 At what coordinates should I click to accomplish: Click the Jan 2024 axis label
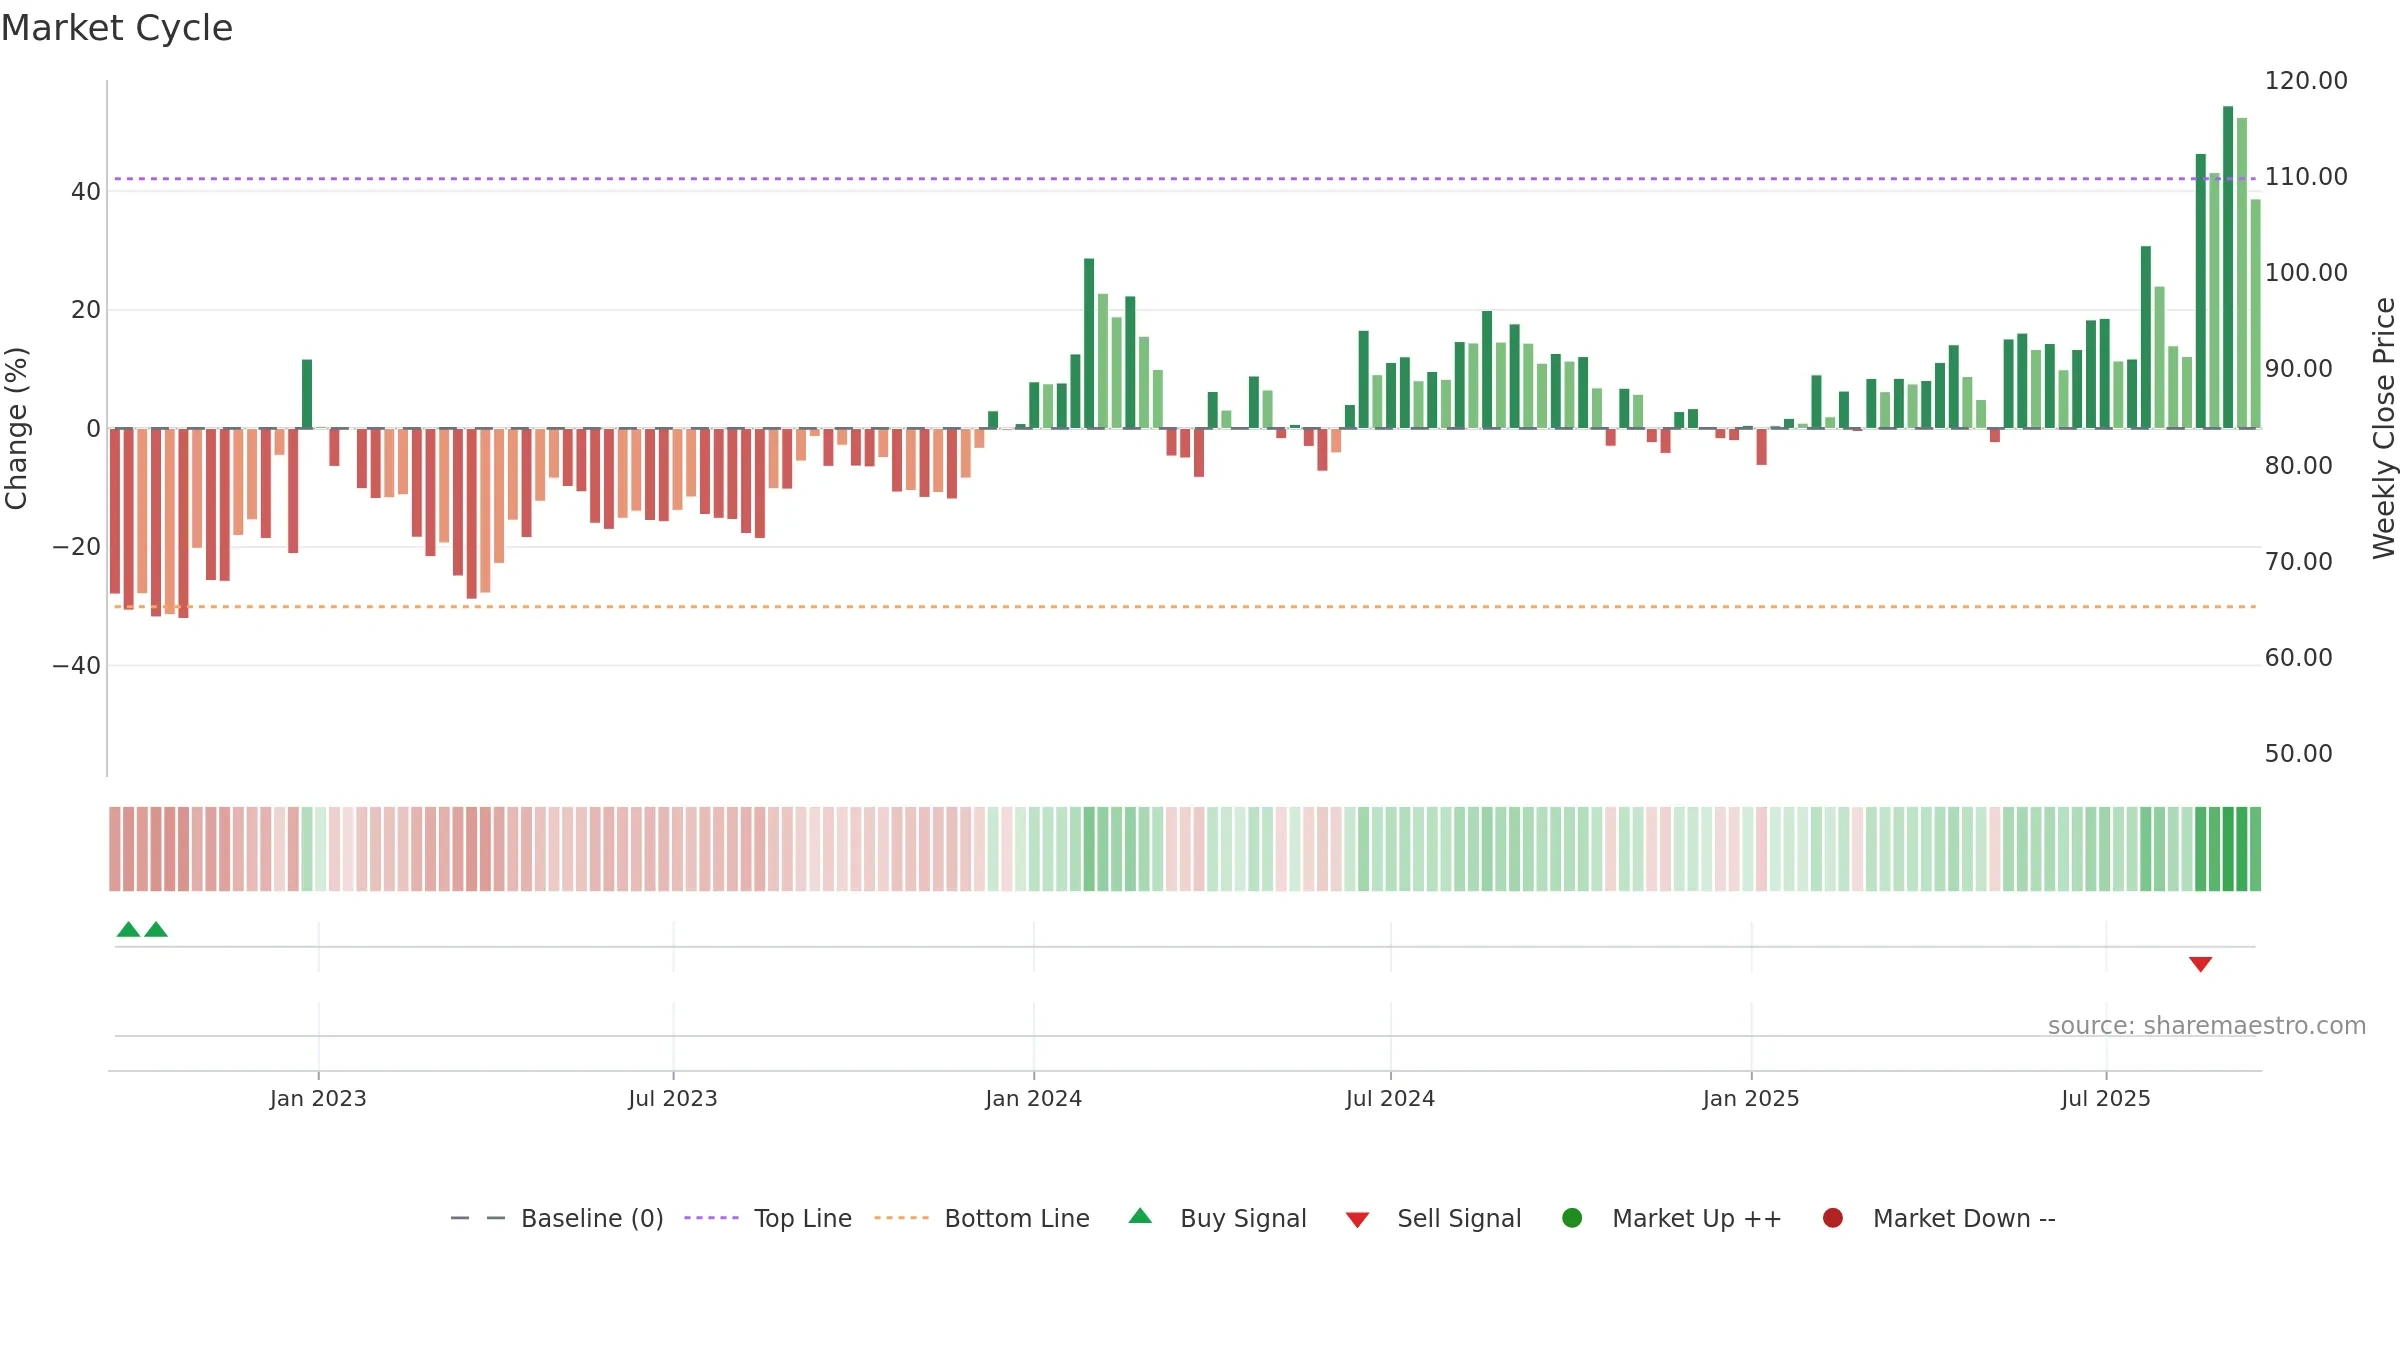click(x=1033, y=1098)
